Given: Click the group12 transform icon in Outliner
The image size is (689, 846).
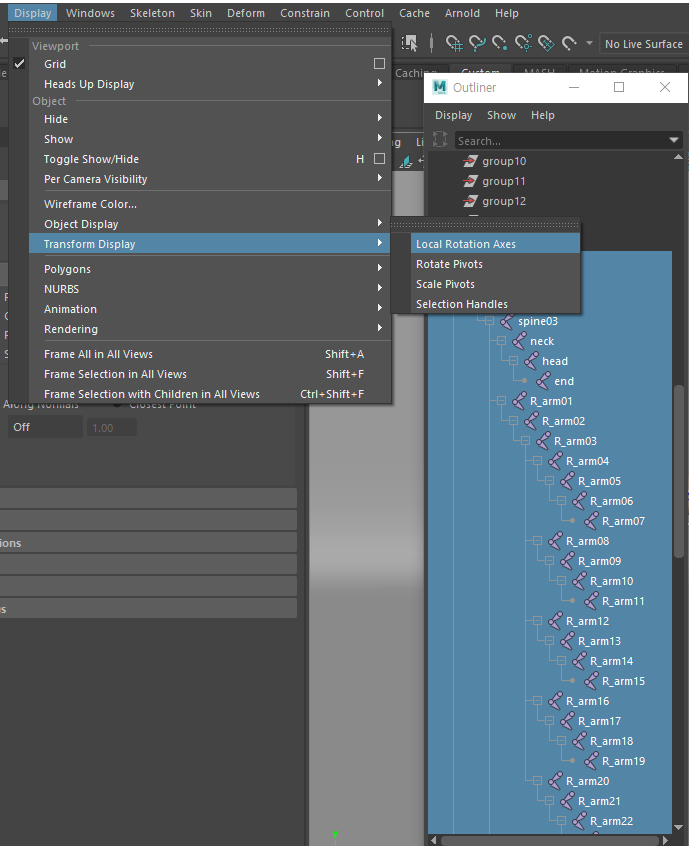Looking at the screenshot, I should pos(470,201).
